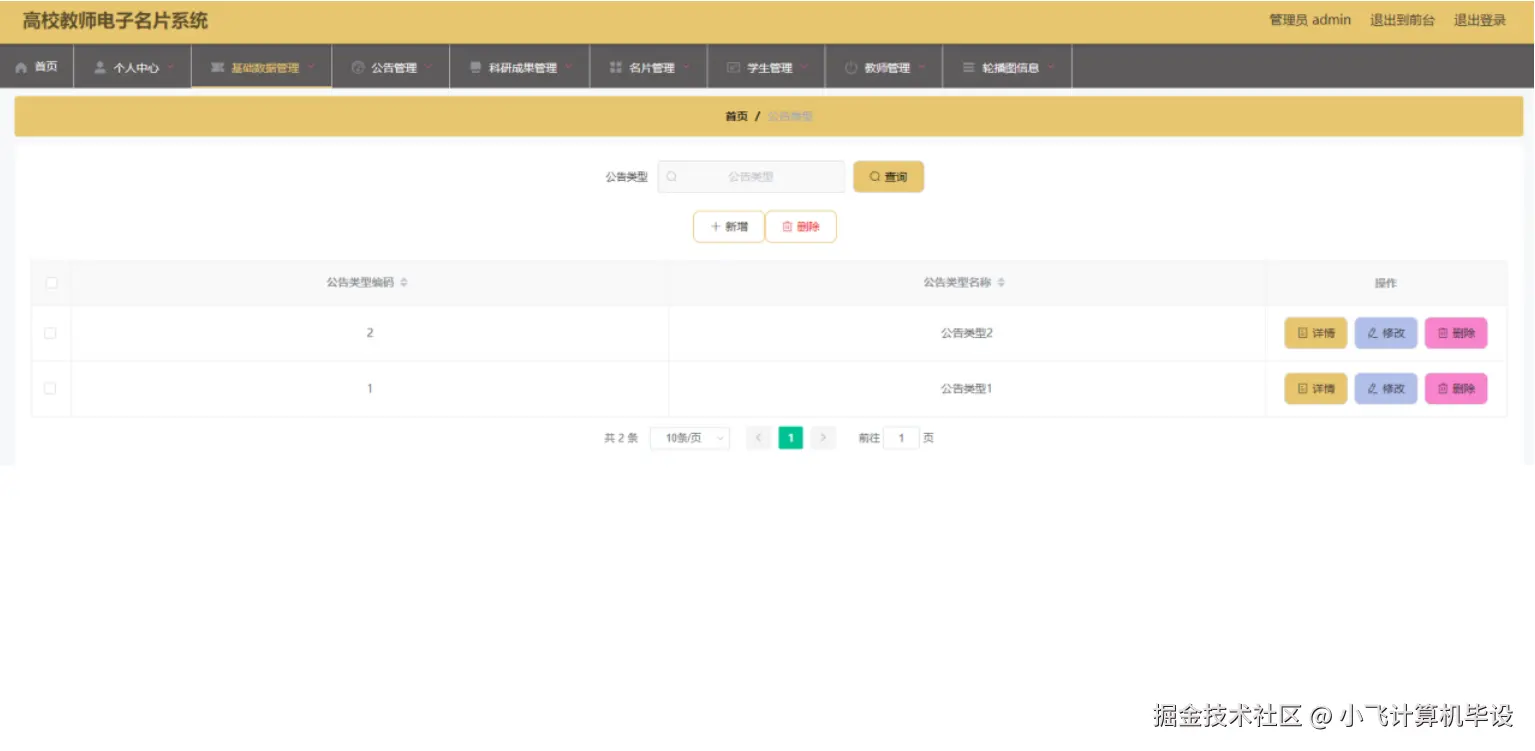Click the person icon of 个人中心
The width and height of the screenshot is (1535, 751).
pyautogui.click(x=100, y=68)
